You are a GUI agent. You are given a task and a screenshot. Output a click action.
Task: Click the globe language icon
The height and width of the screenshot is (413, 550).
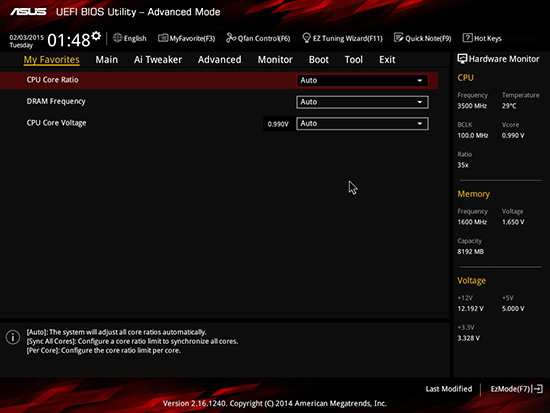(x=118, y=38)
